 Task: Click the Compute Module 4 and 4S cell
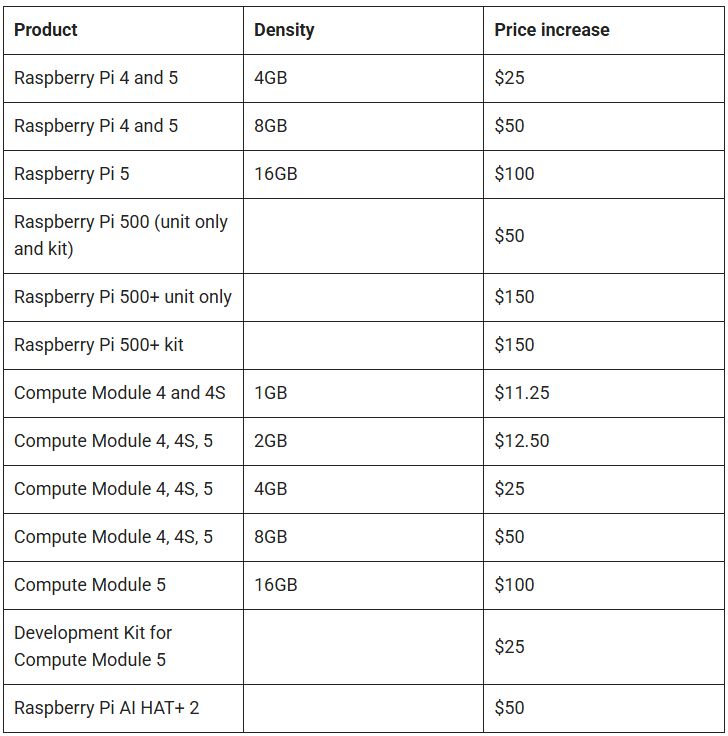[120, 393]
